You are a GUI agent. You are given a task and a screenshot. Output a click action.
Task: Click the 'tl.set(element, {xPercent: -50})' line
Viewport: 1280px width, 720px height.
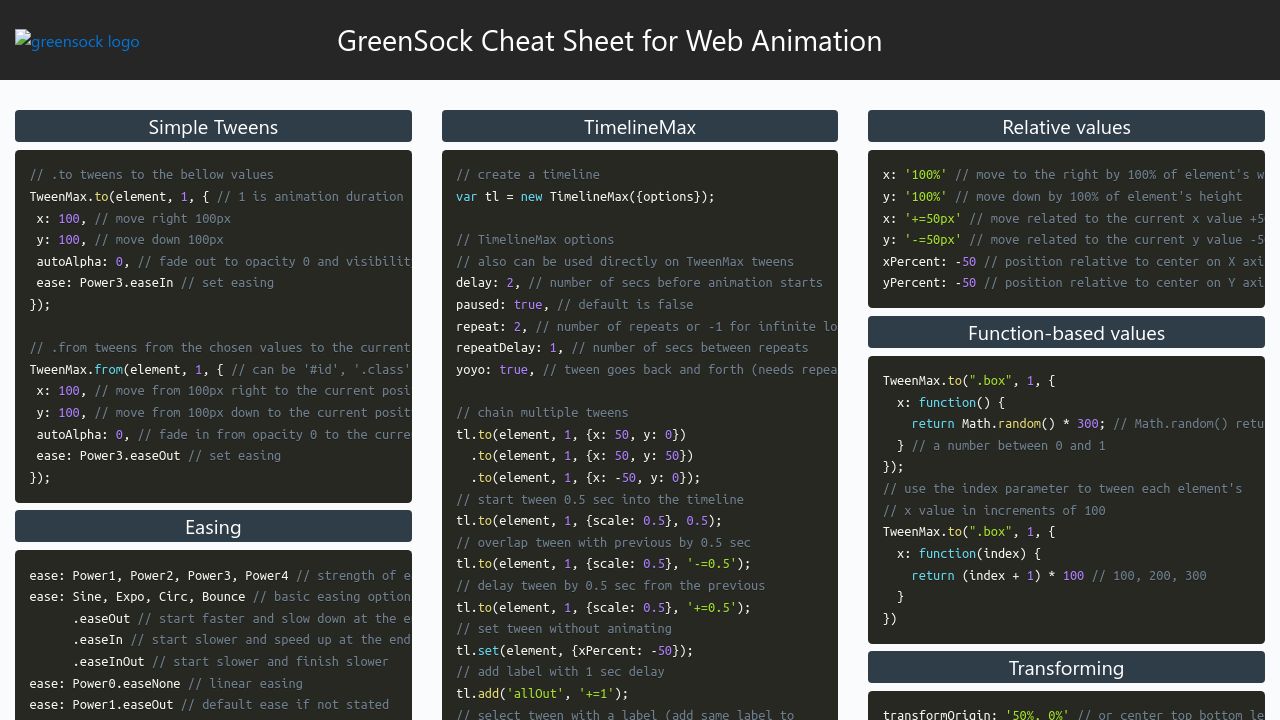click(574, 650)
